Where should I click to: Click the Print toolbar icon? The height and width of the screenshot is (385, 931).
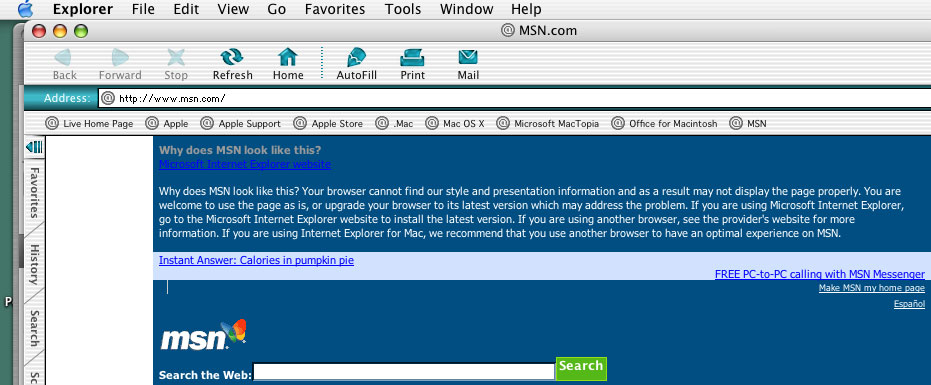tap(412, 58)
